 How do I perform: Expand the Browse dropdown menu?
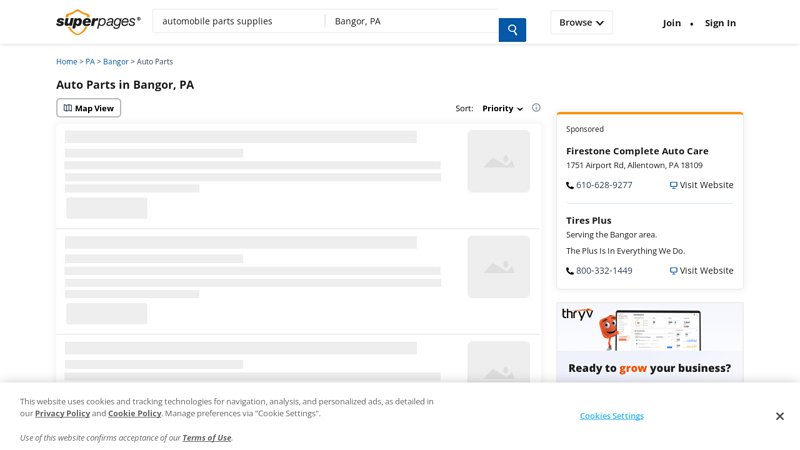[581, 23]
